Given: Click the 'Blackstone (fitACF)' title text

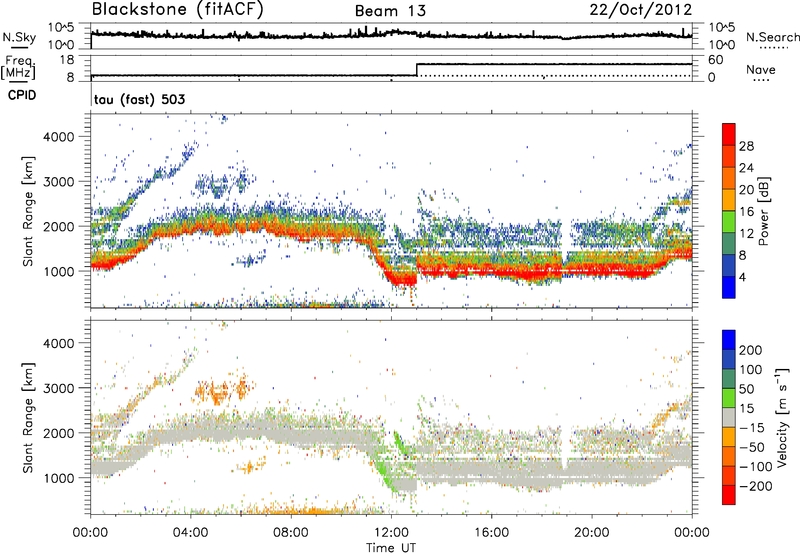Looking at the screenshot, I should click(x=178, y=10).
